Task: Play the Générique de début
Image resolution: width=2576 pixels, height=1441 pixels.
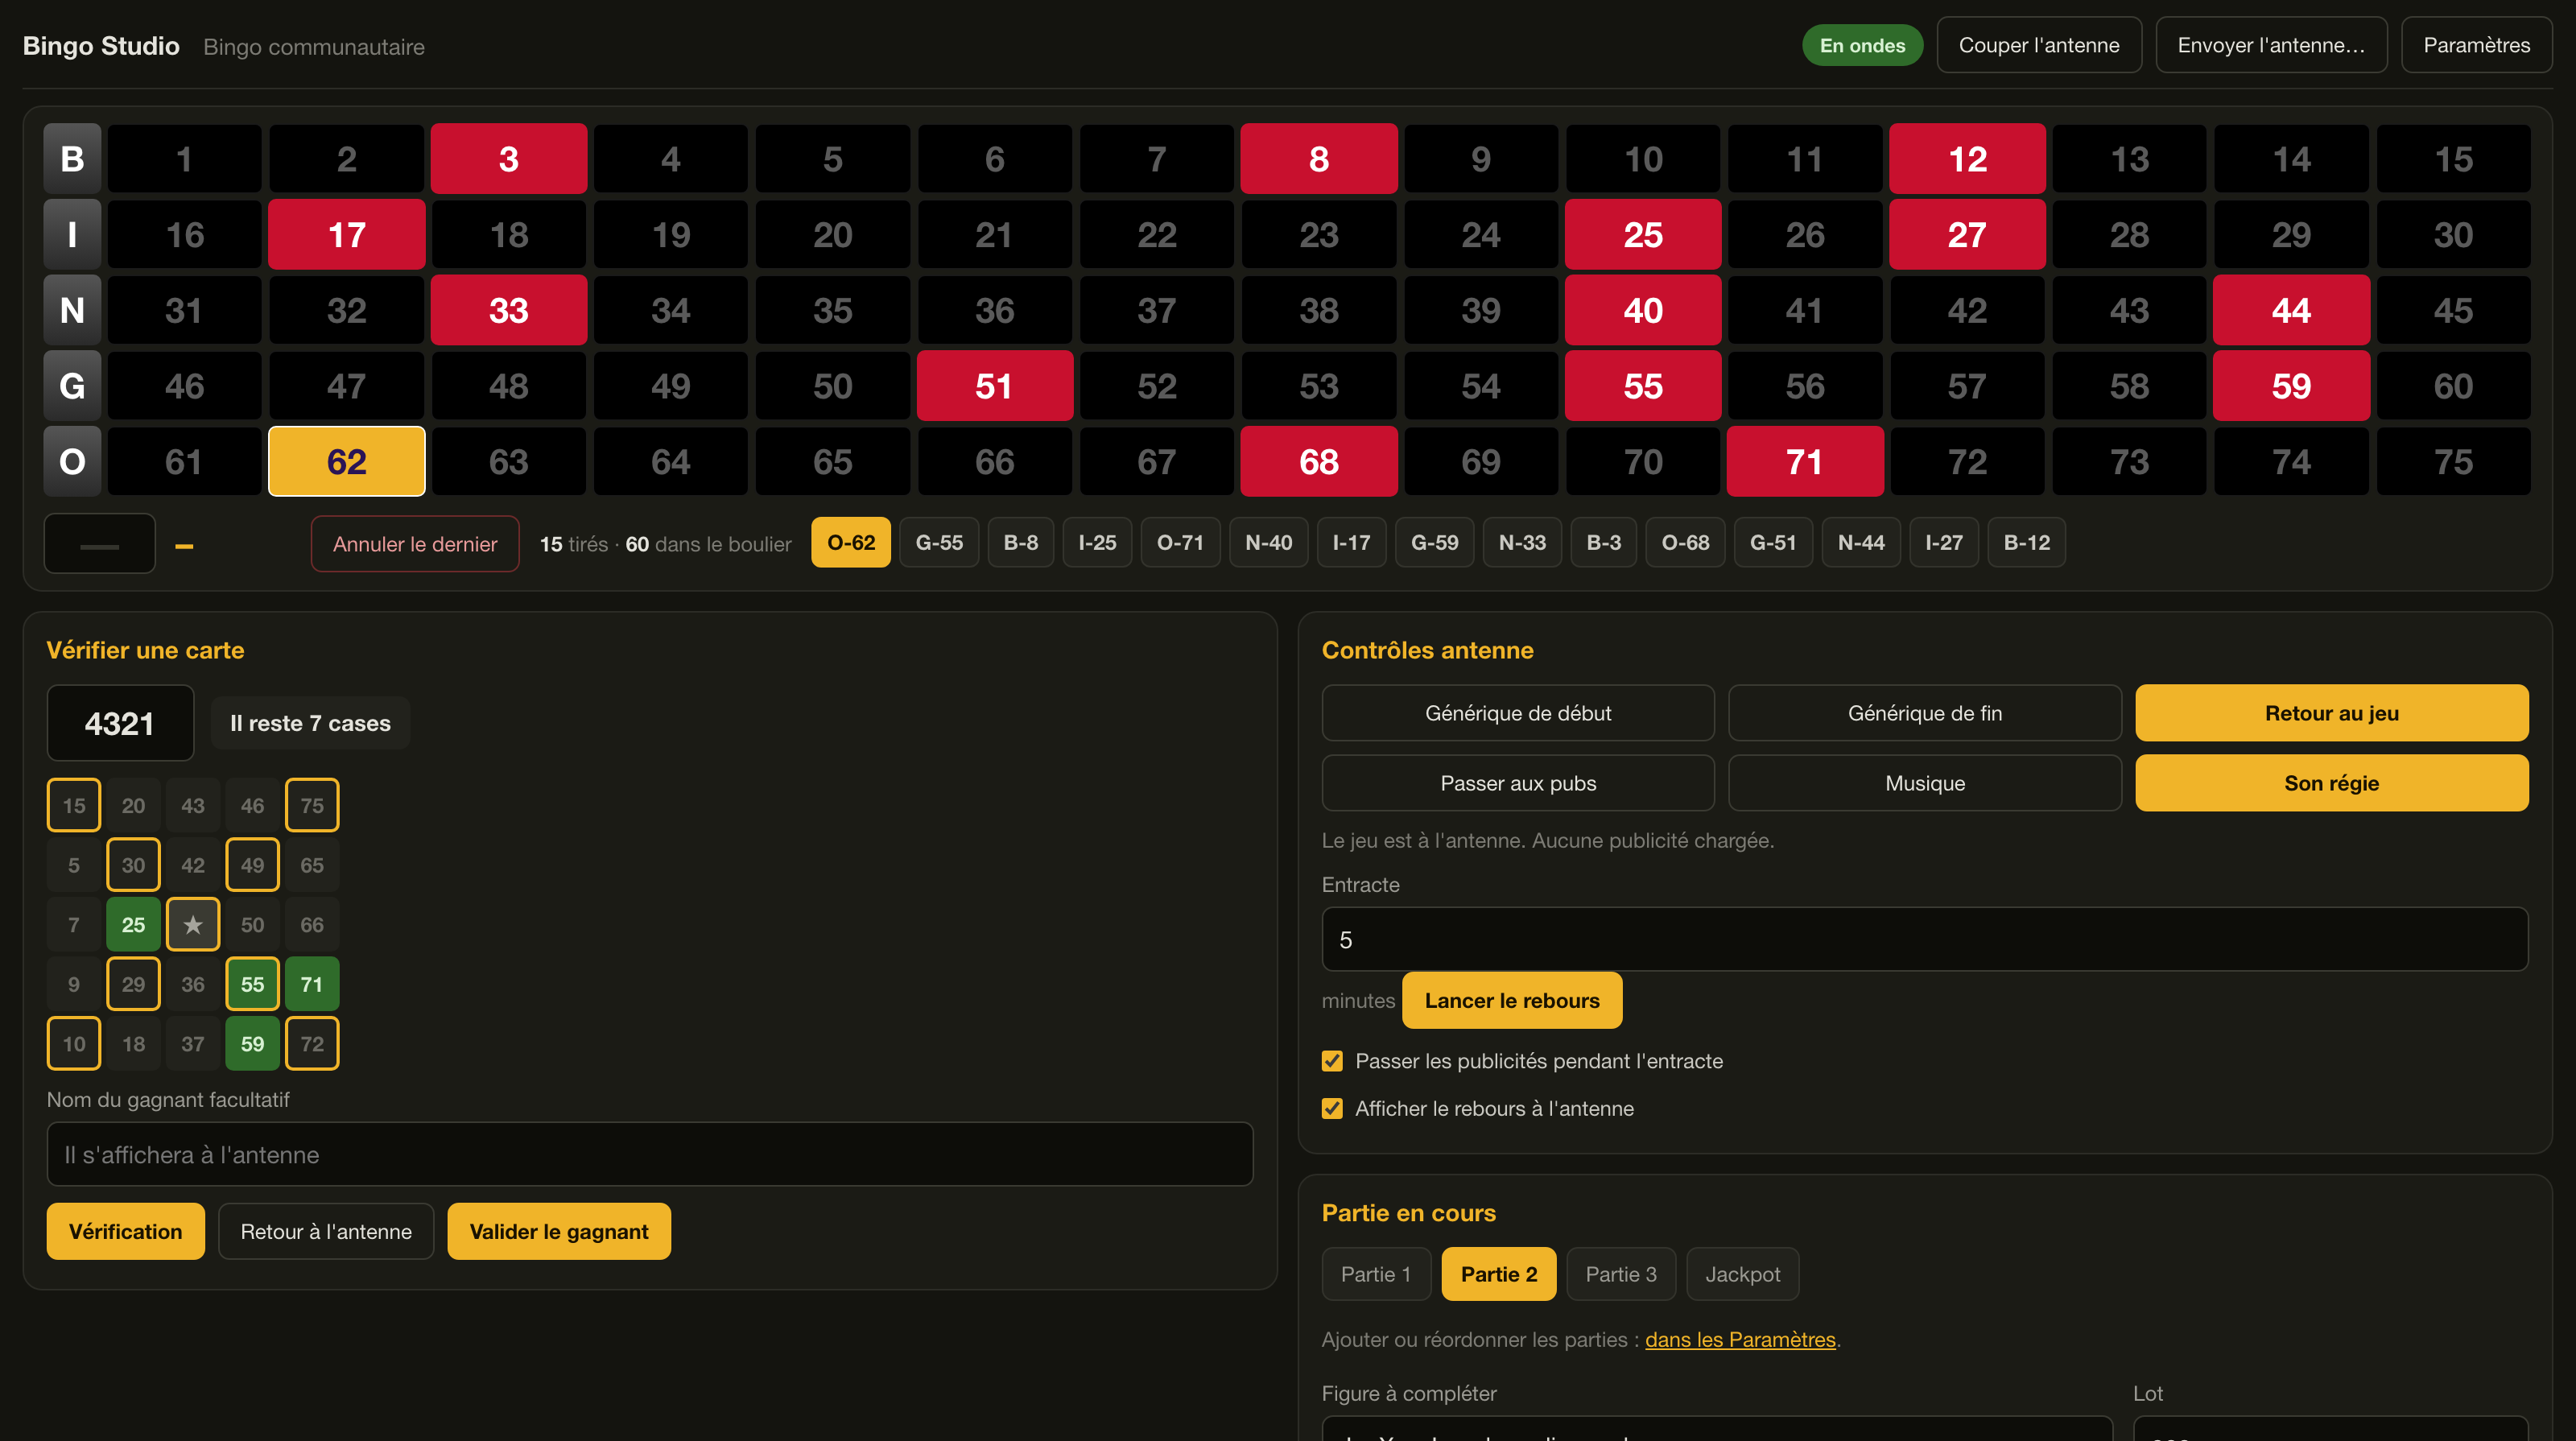Action: click(x=1518, y=713)
